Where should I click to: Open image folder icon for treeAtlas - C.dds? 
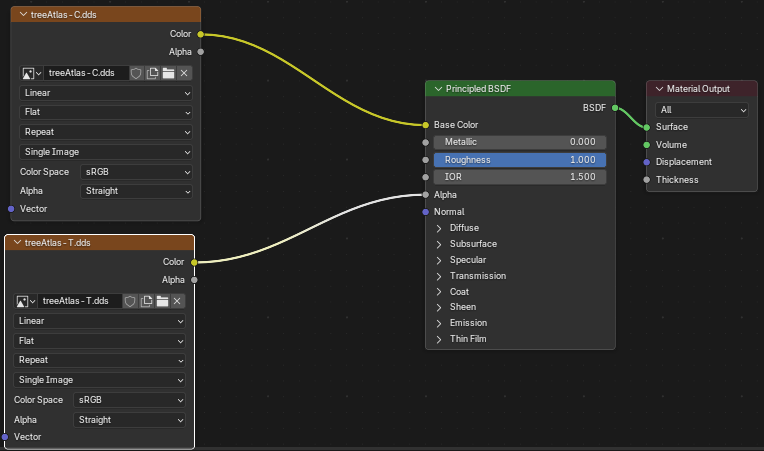(168, 73)
